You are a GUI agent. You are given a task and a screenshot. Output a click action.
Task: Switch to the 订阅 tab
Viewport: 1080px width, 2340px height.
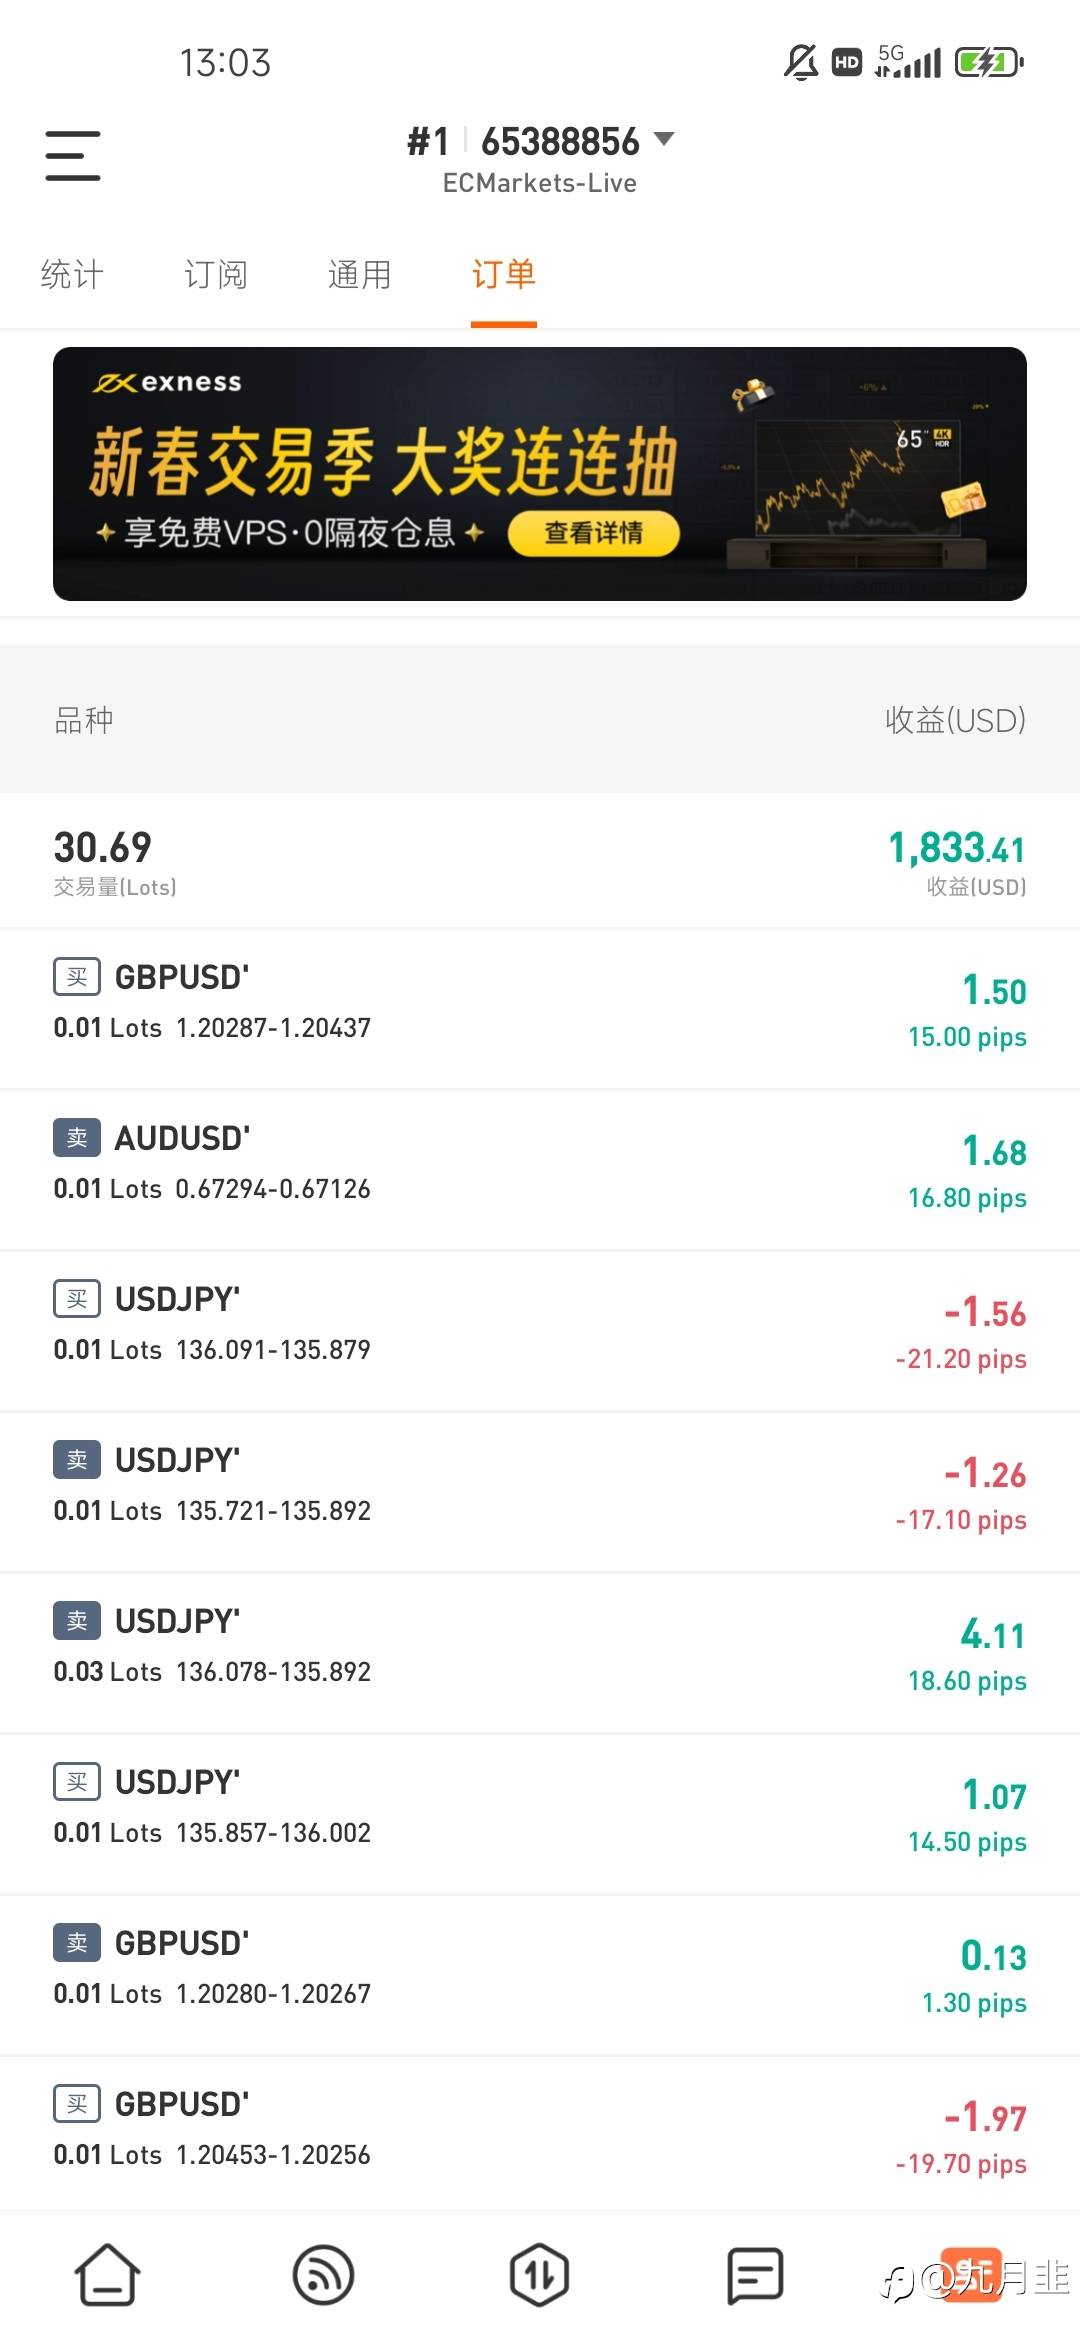[x=216, y=274]
